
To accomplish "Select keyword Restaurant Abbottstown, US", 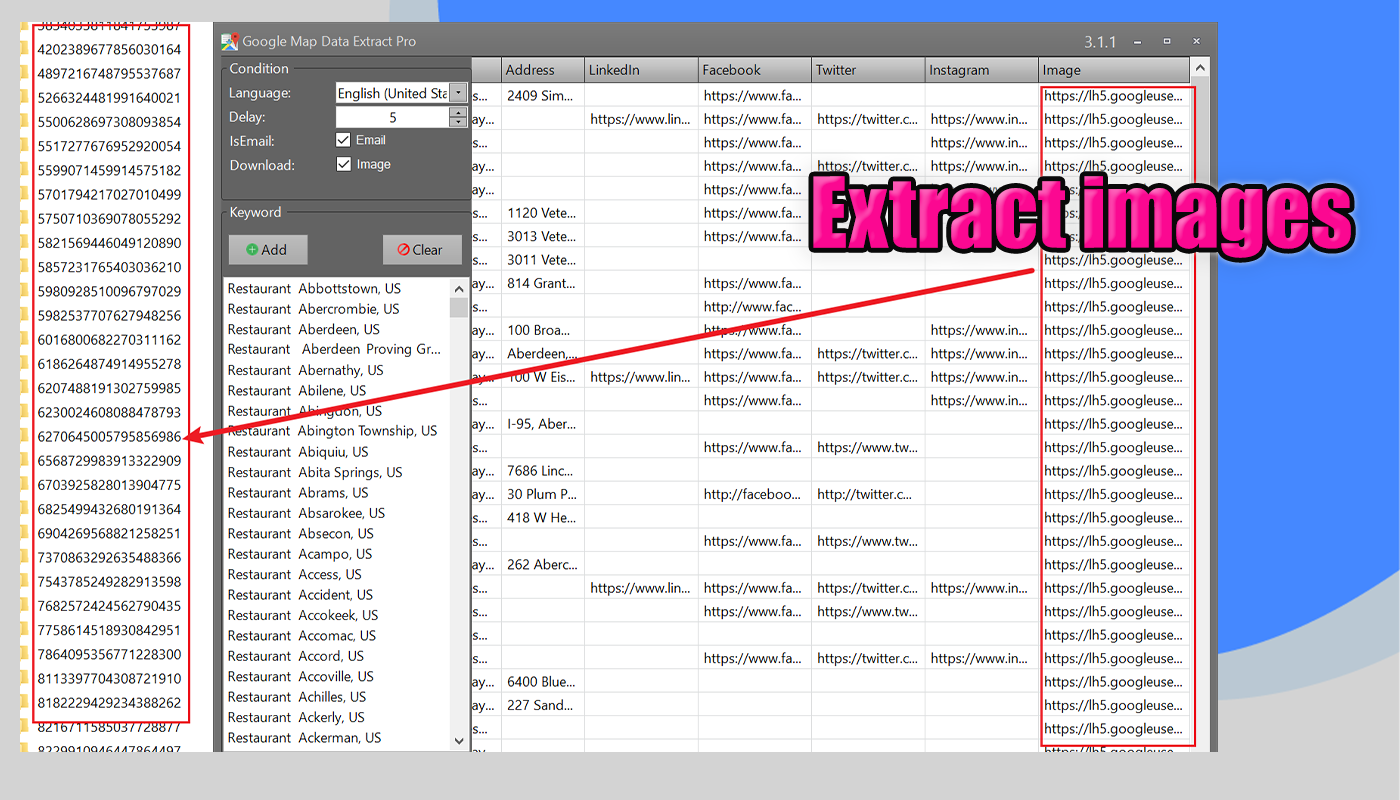I will (314, 288).
